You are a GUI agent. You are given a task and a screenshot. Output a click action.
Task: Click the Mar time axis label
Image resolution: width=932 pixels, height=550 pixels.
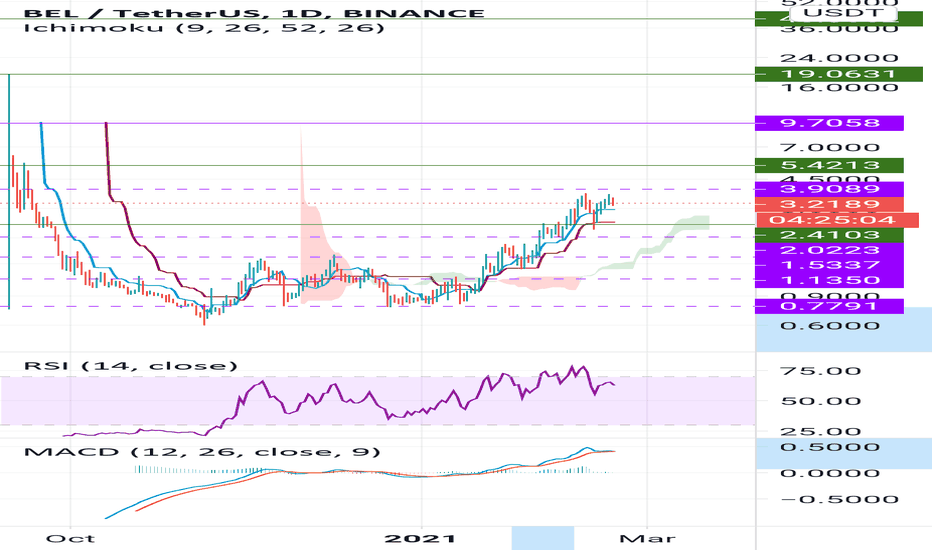(x=647, y=539)
